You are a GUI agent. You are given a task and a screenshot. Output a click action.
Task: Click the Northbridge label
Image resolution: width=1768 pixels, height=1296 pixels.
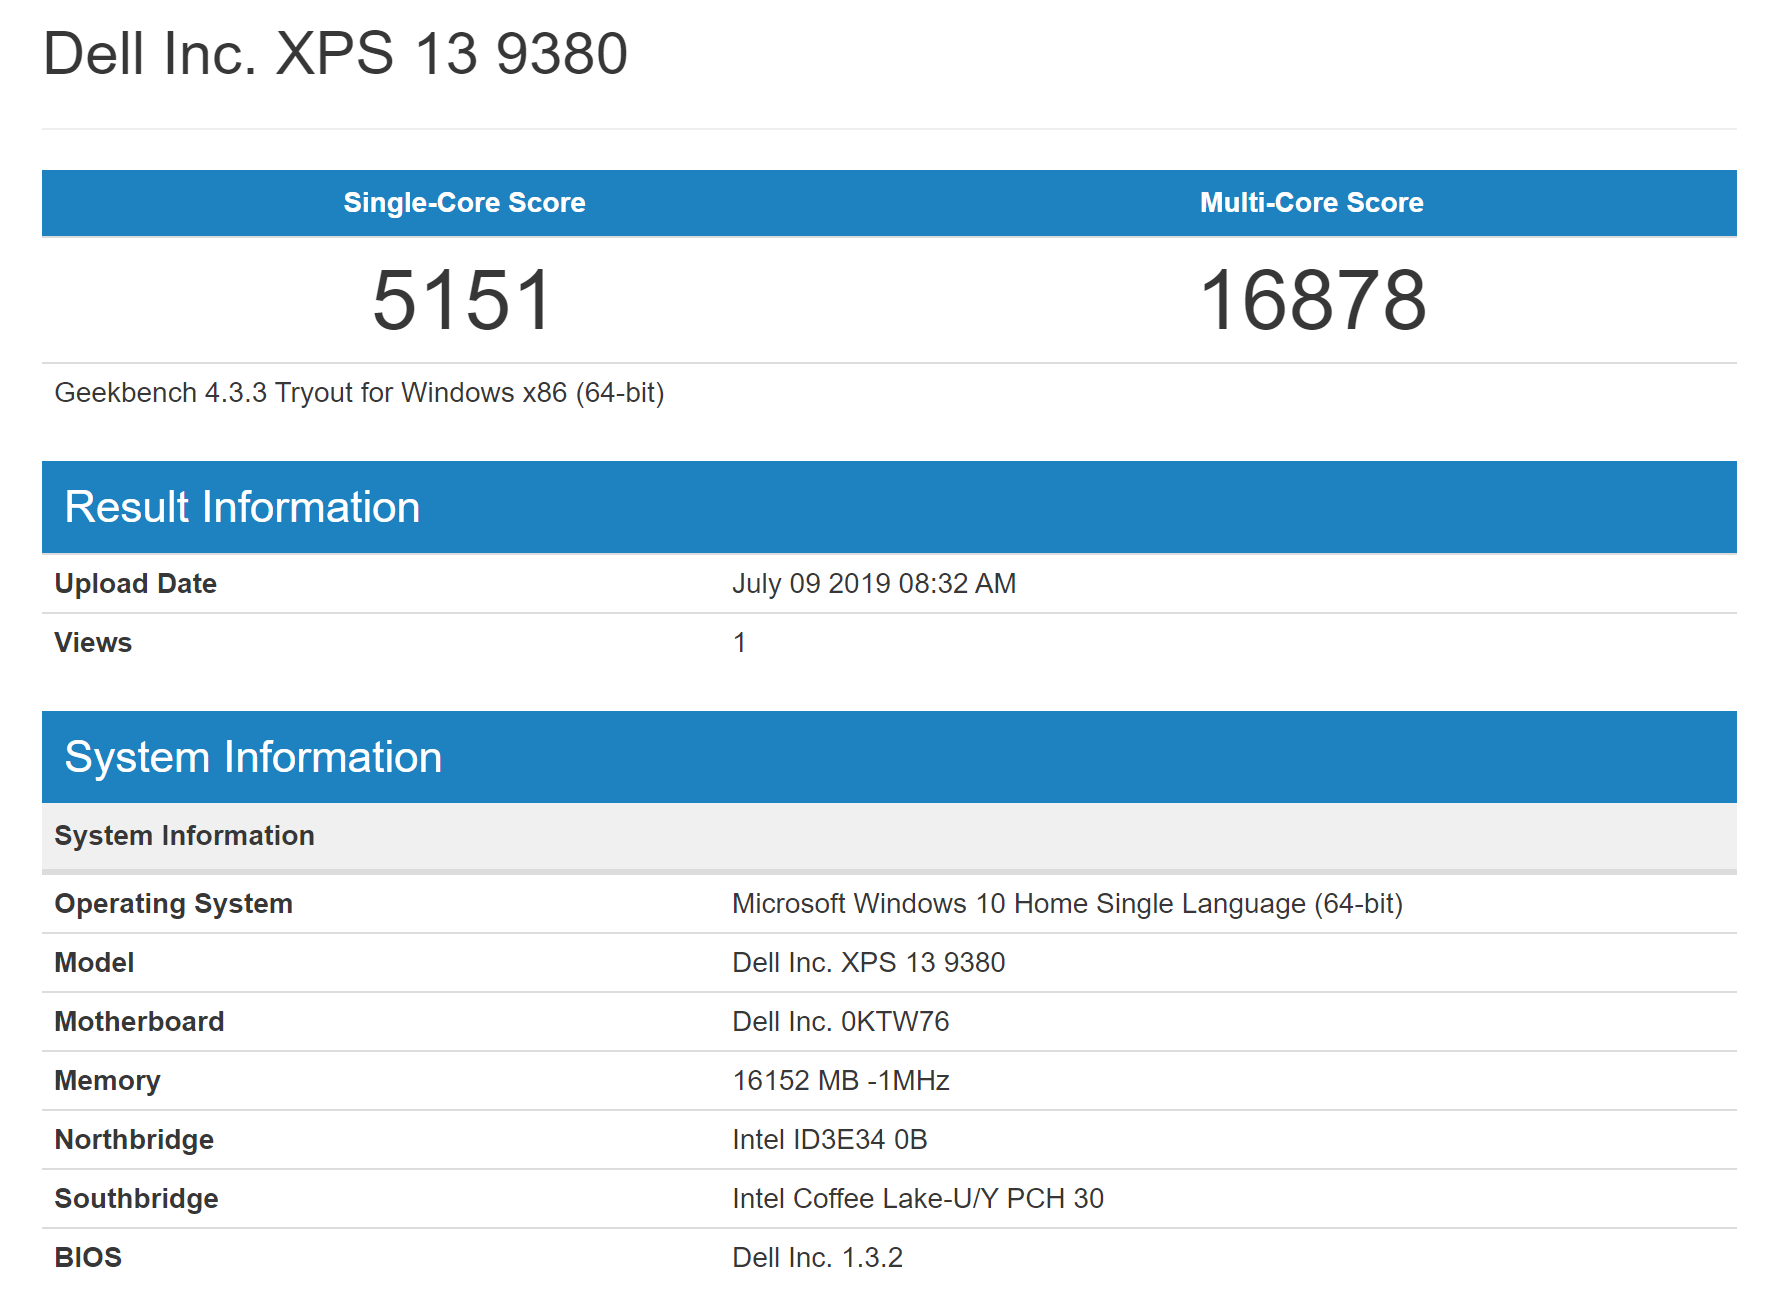(134, 1140)
